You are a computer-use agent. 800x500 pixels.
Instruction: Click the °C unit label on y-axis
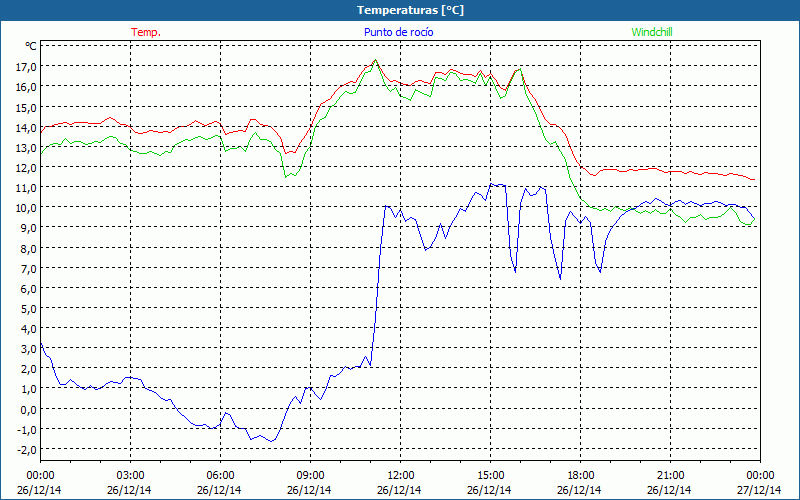tap(31, 46)
